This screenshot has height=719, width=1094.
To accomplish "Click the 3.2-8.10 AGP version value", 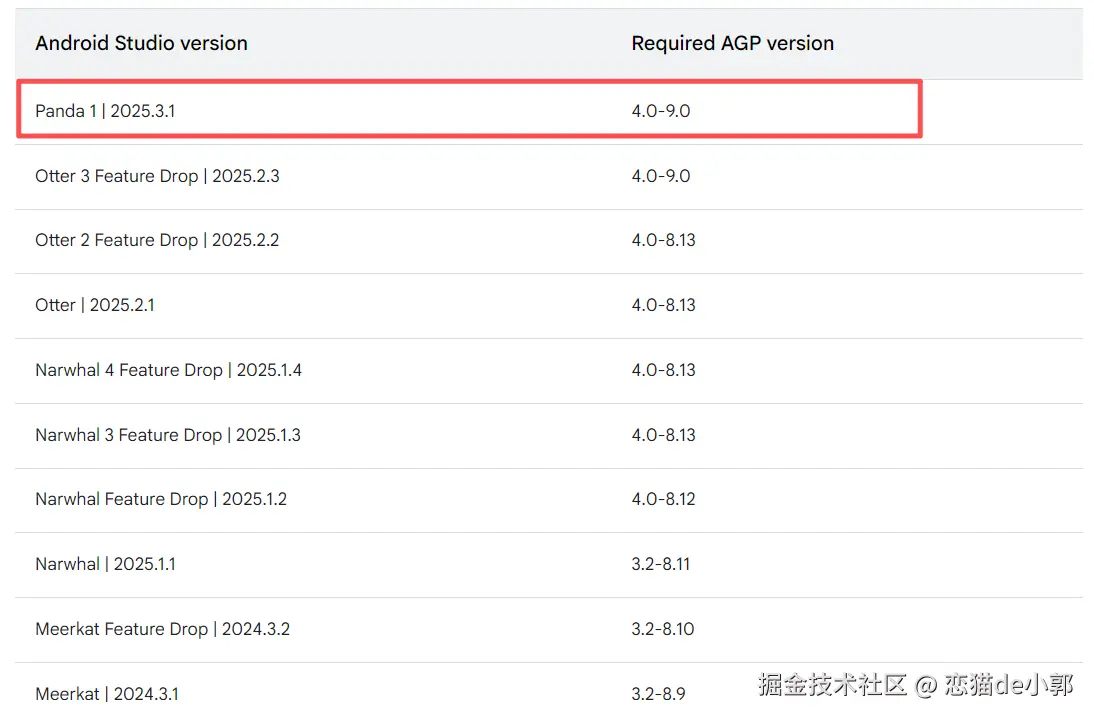I will click(662, 629).
